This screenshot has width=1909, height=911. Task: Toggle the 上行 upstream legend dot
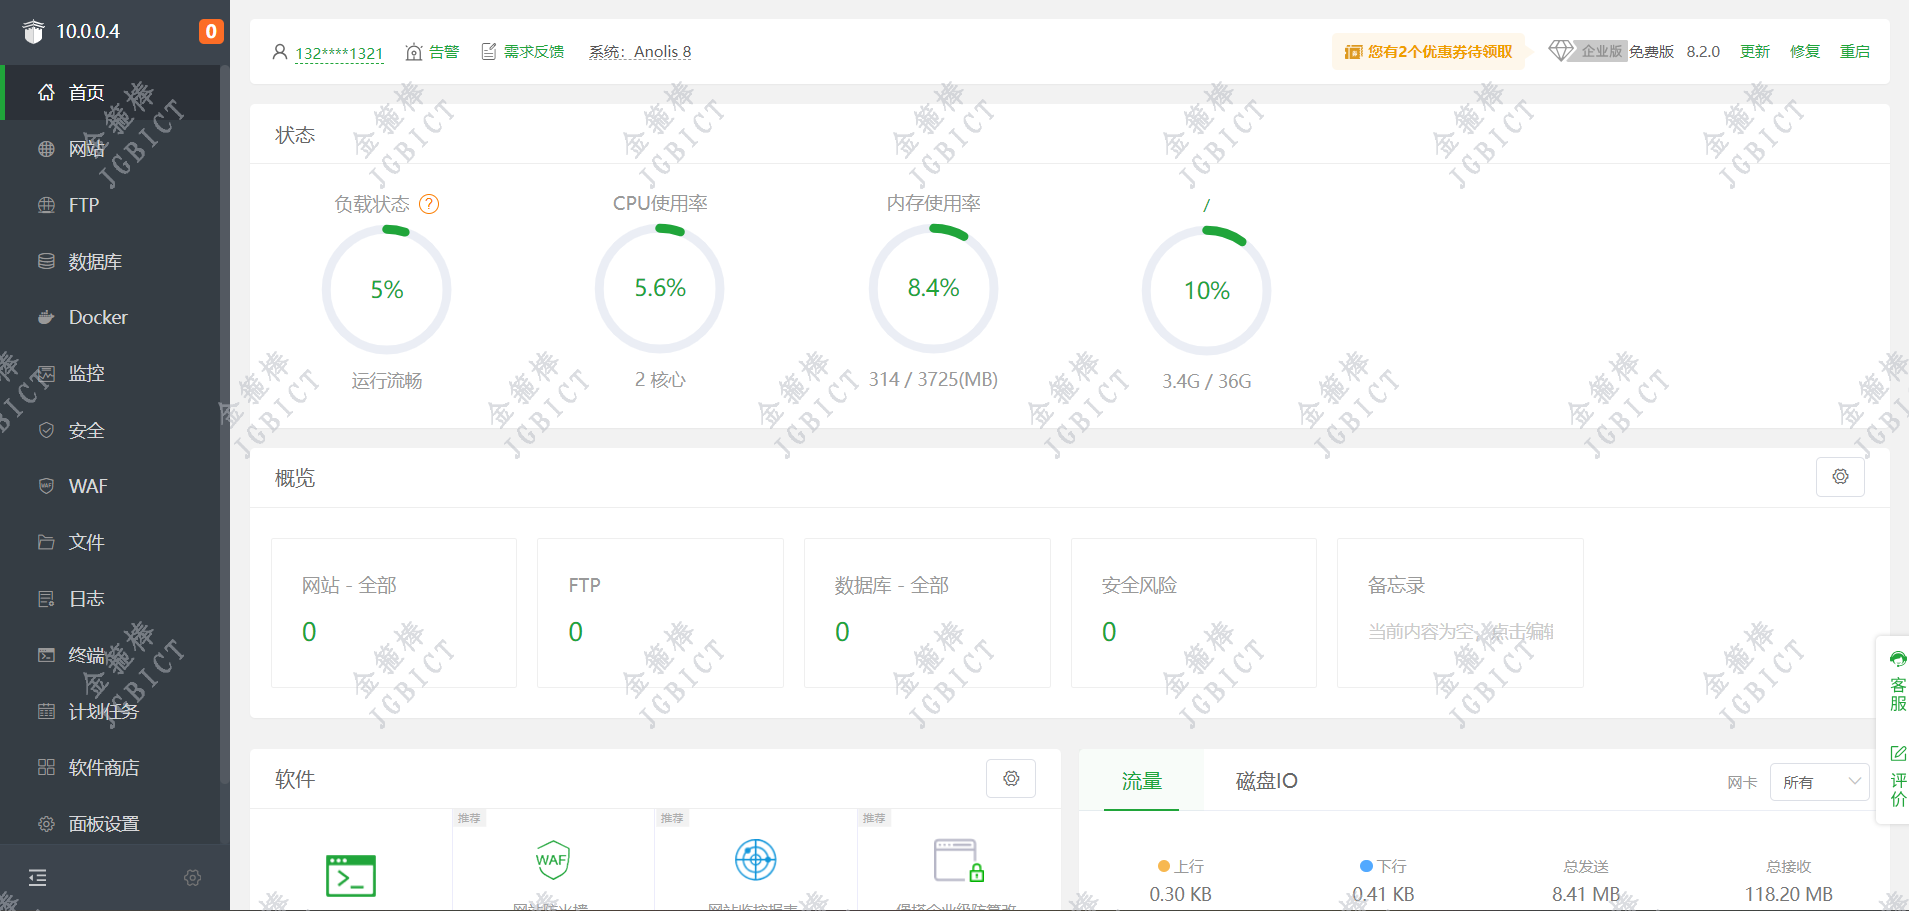click(1164, 866)
